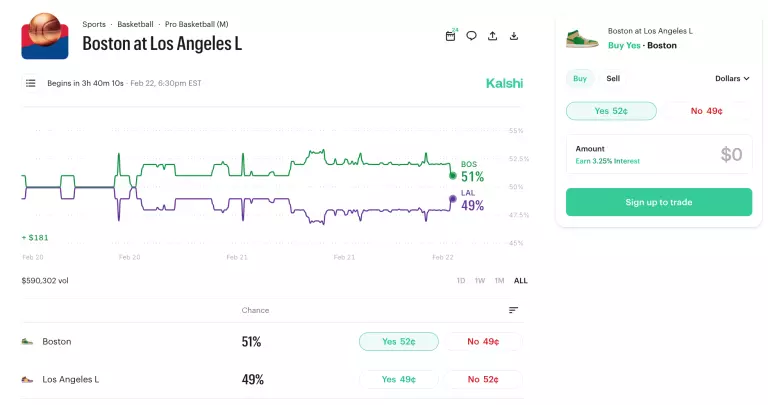Image resolution: width=768 pixels, height=405 pixels.
Task: Select Yes 52¢ in the trade panel
Action: (611, 111)
